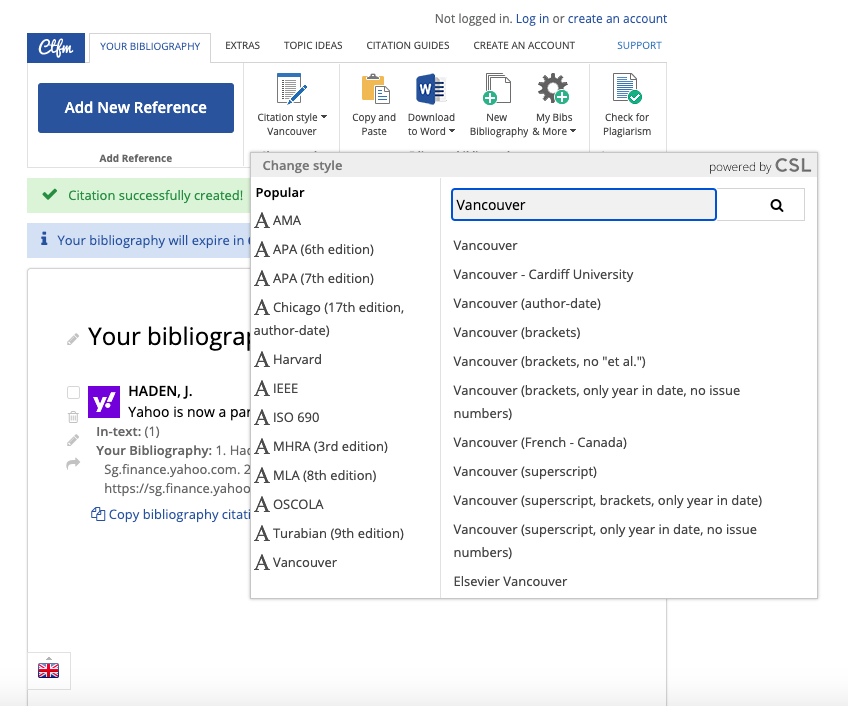Viewport: 848px width, 706px height.
Task: Click the Check for Plagiarism icon
Action: click(627, 88)
